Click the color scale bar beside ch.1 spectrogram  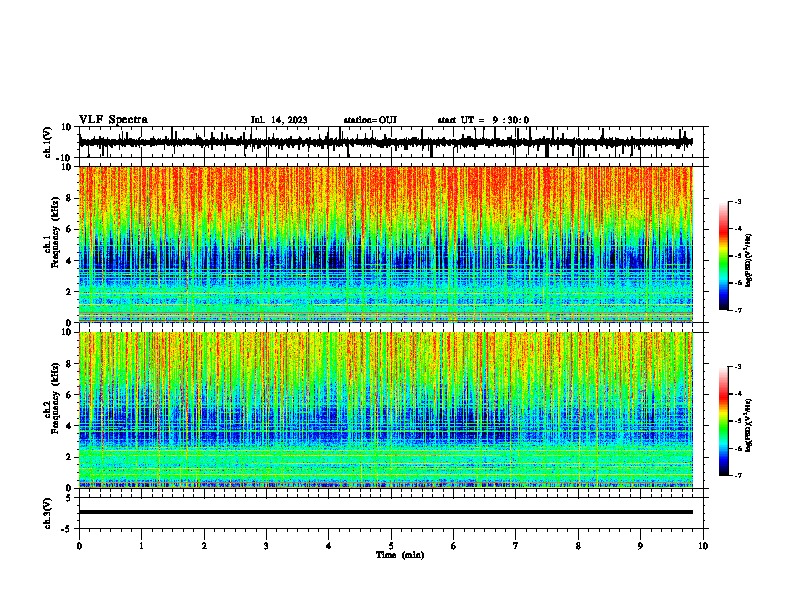[x=724, y=256]
